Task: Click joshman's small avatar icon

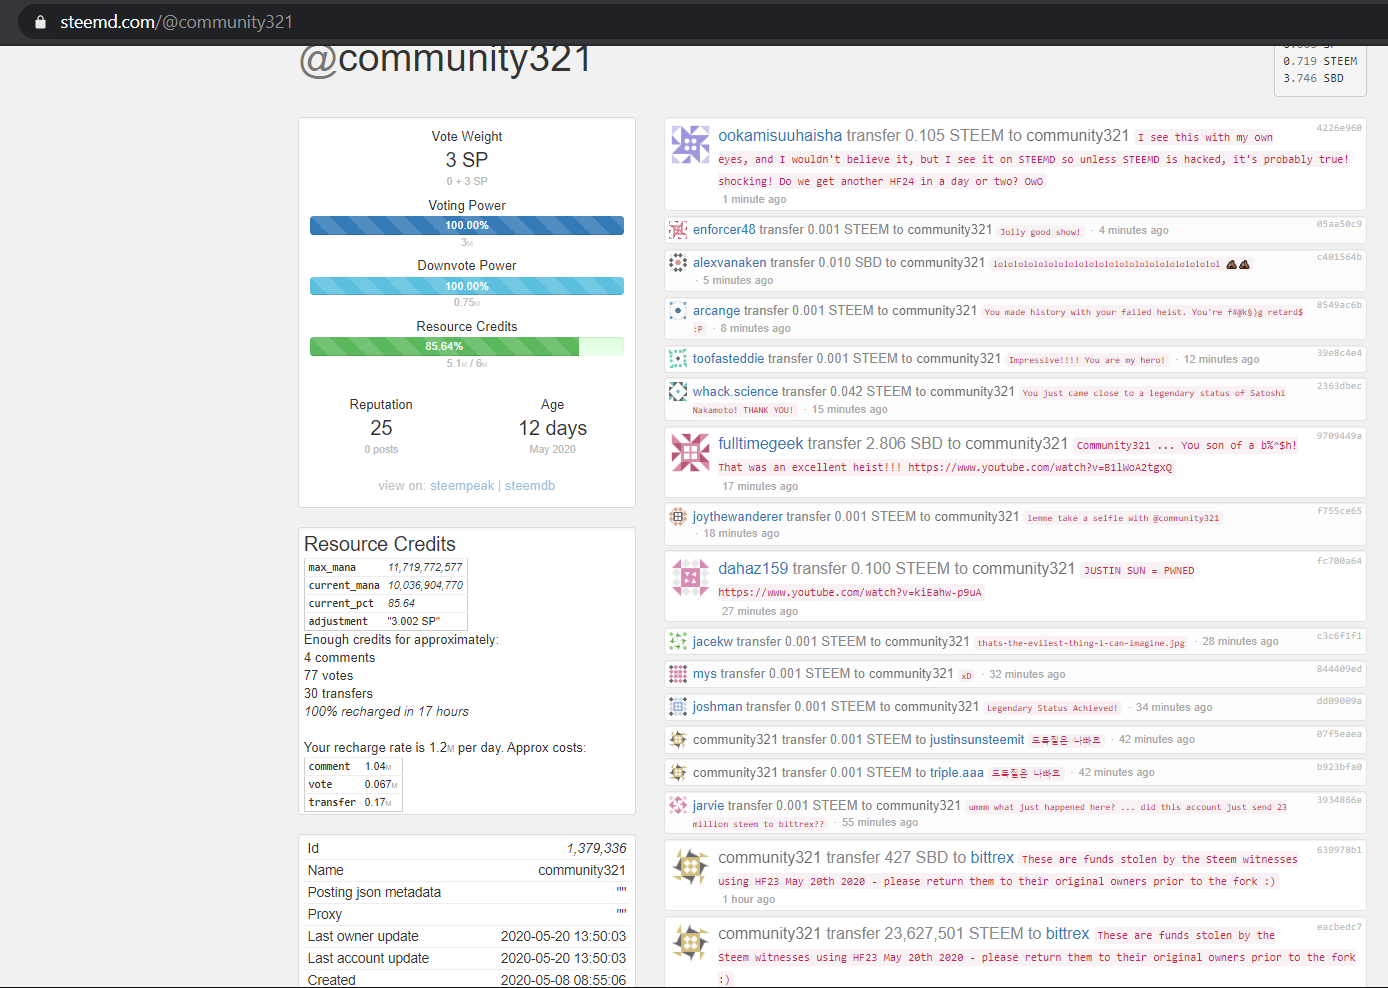Action: click(x=678, y=707)
